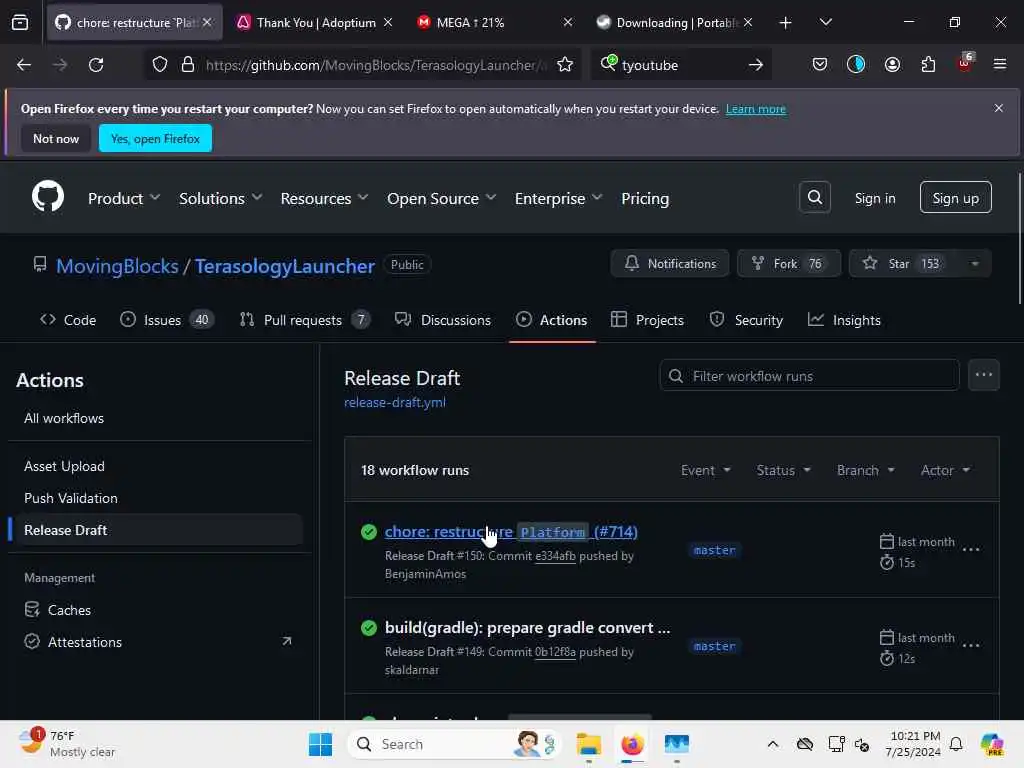
Task: Open Windows Start menu
Action: point(320,744)
